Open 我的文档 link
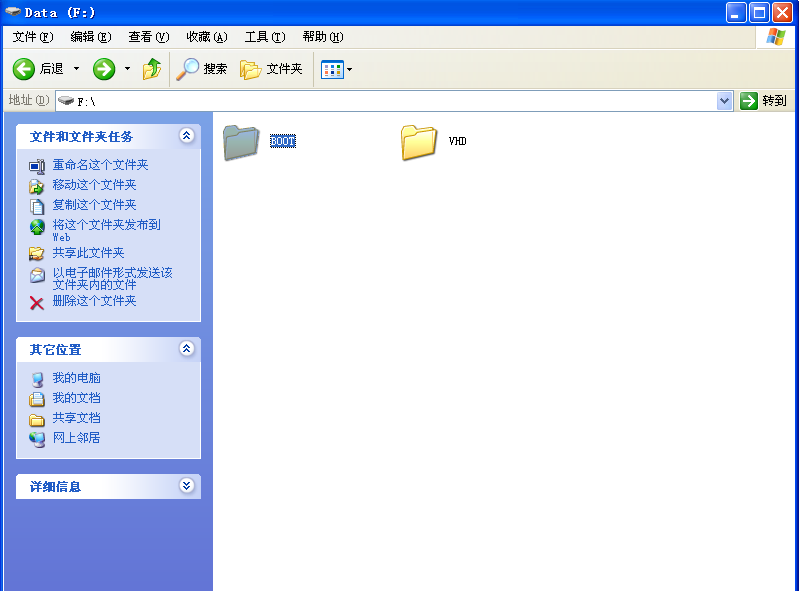Screen dimensions: 799x591 pyautogui.click(x=76, y=398)
